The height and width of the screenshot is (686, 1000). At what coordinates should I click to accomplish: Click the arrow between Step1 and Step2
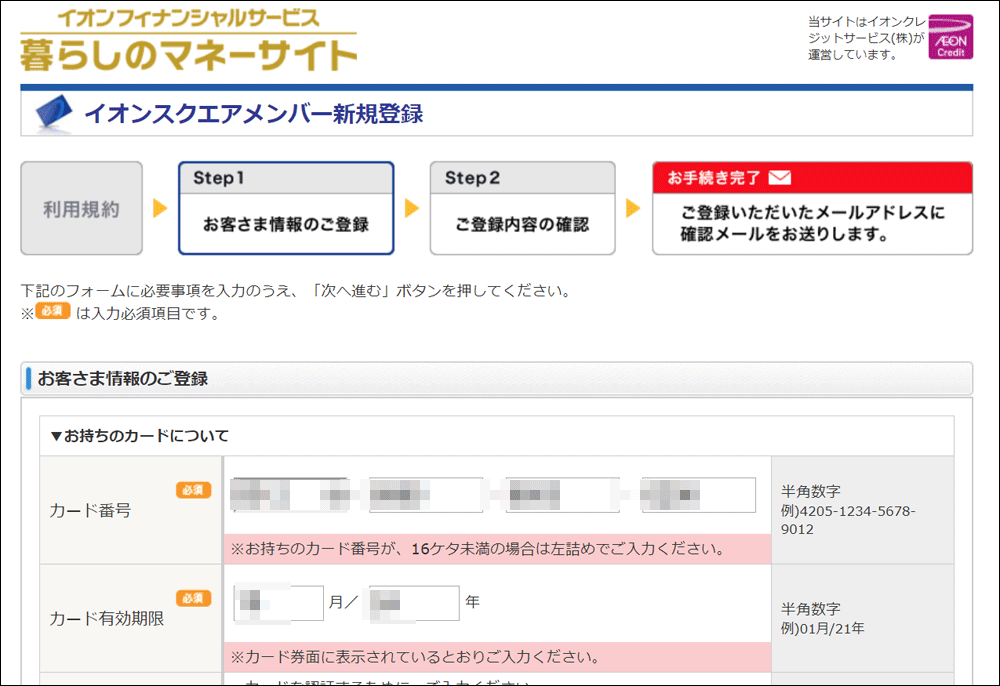click(x=412, y=208)
